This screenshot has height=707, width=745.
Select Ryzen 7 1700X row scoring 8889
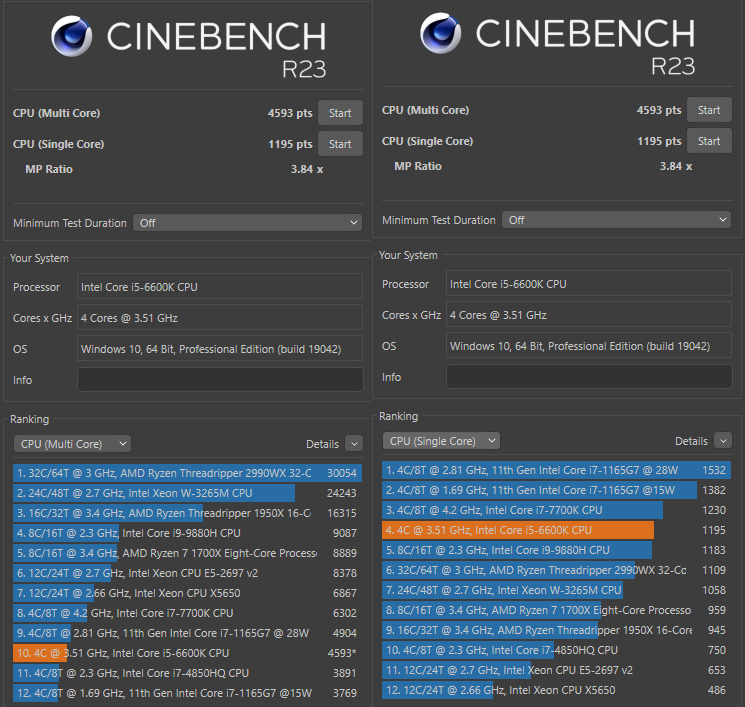click(187, 553)
